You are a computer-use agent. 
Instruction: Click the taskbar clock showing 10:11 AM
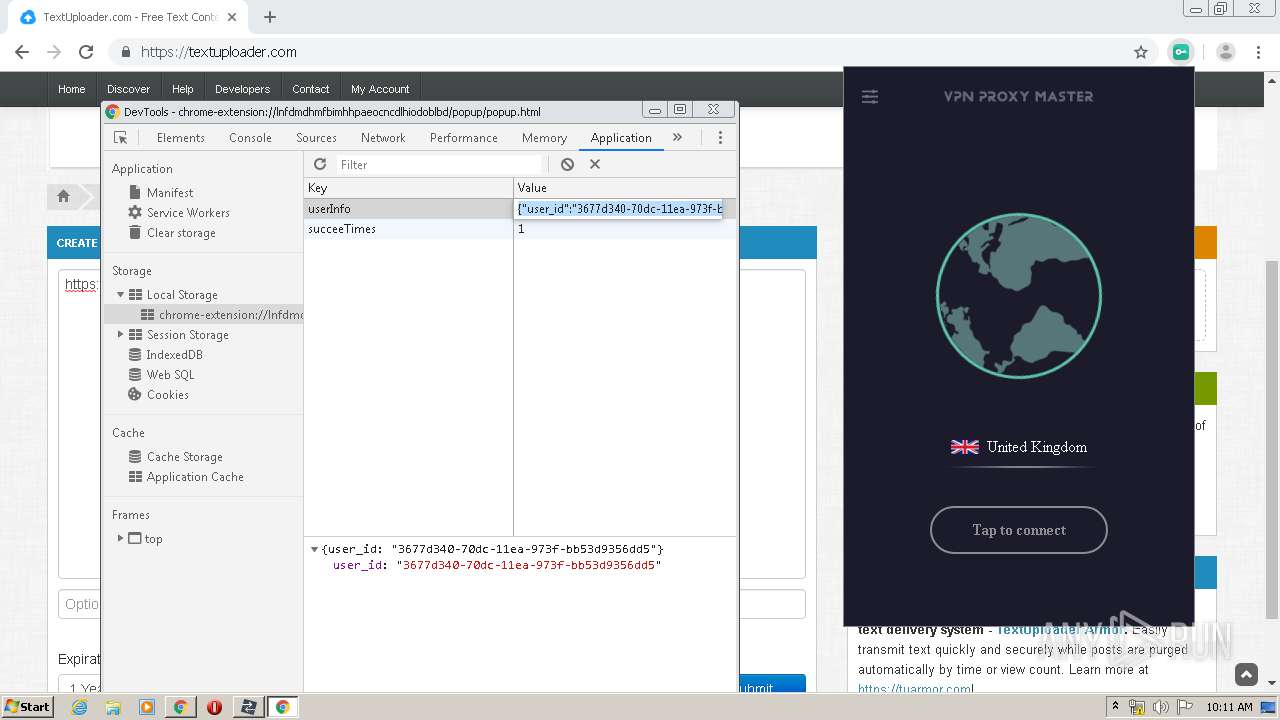click(1229, 707)
